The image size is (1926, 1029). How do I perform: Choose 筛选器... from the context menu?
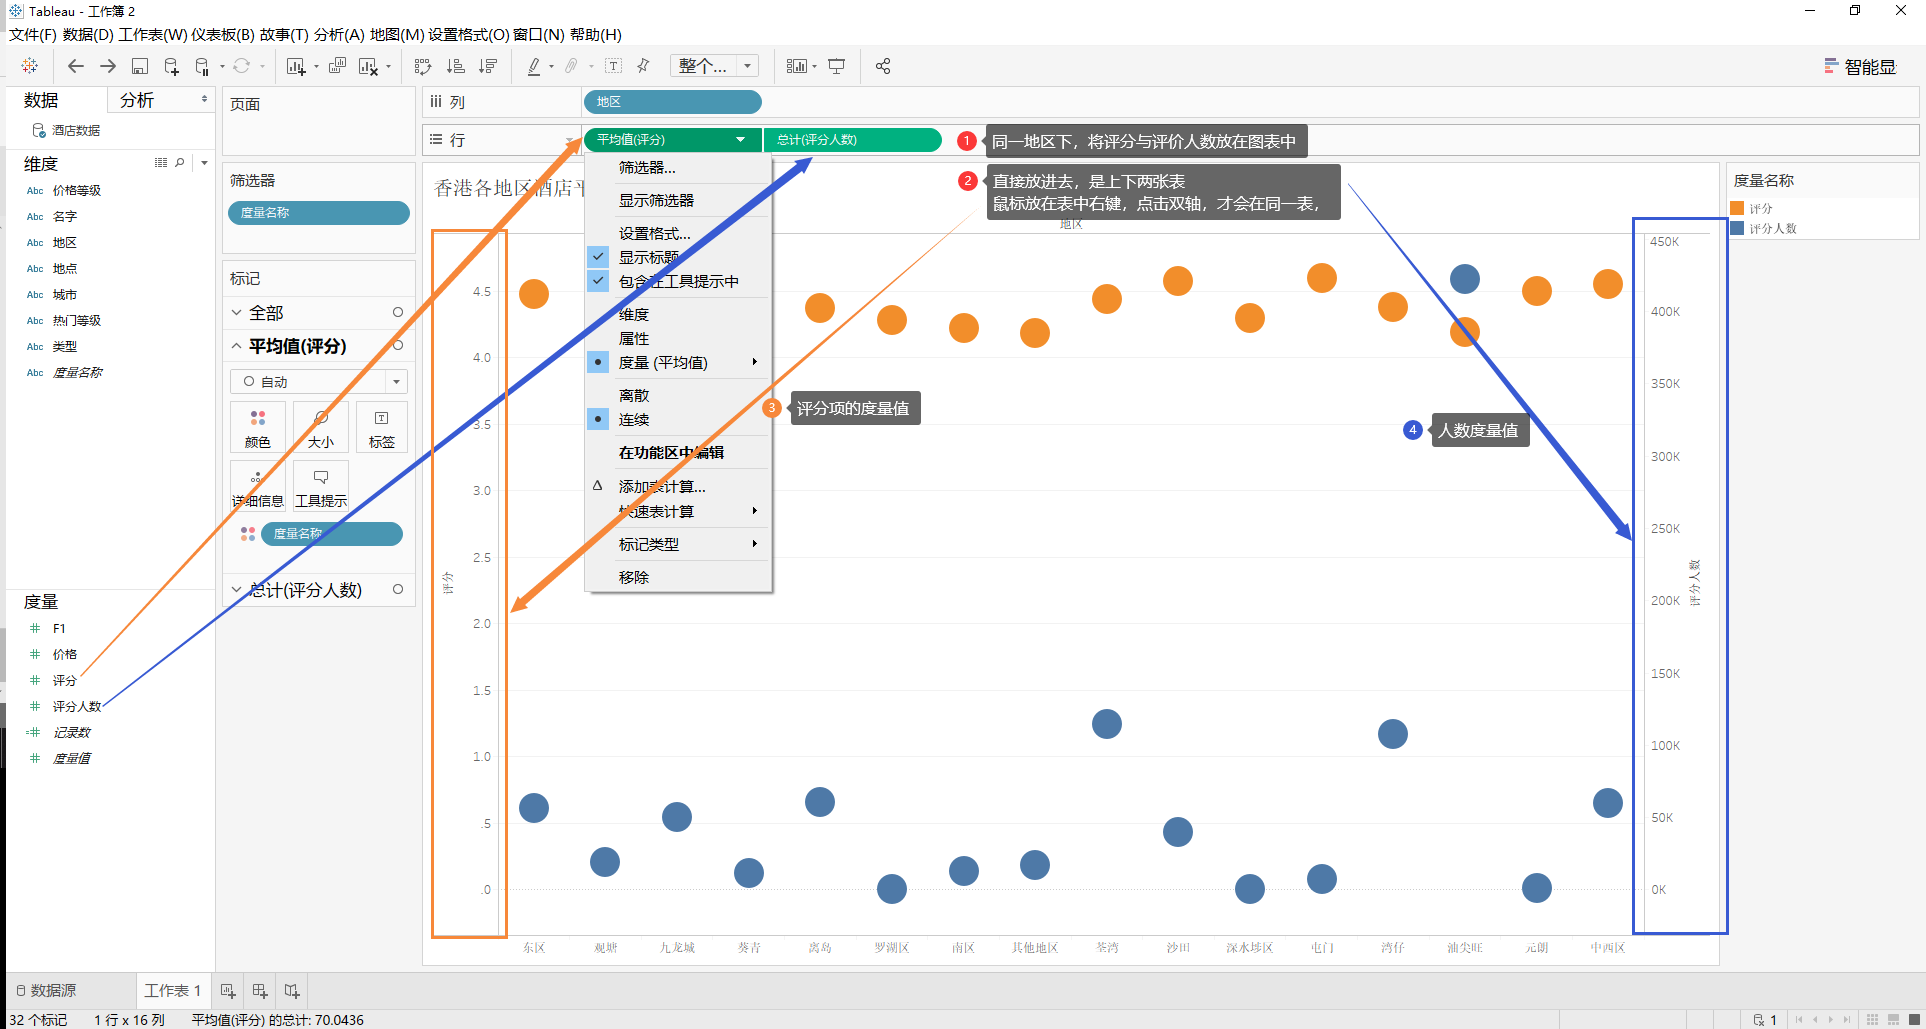(x=647, y=168)
